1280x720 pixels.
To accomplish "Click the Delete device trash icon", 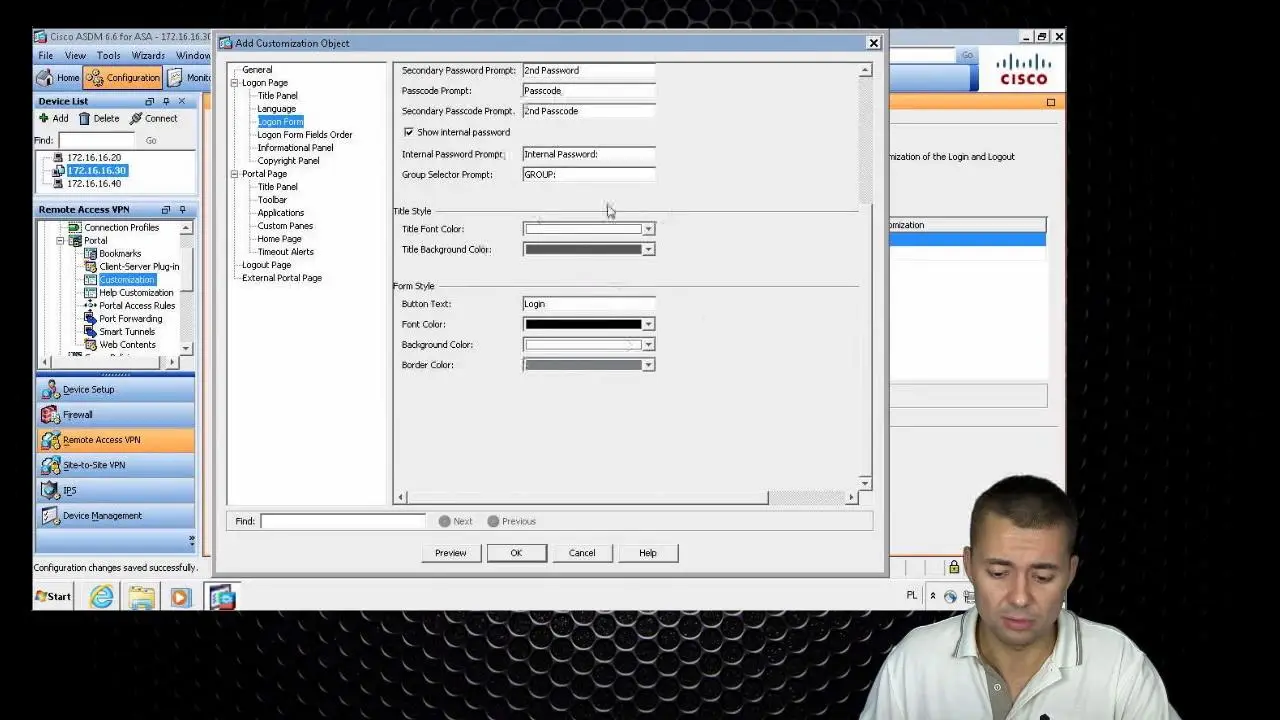I will coord(85,118).
